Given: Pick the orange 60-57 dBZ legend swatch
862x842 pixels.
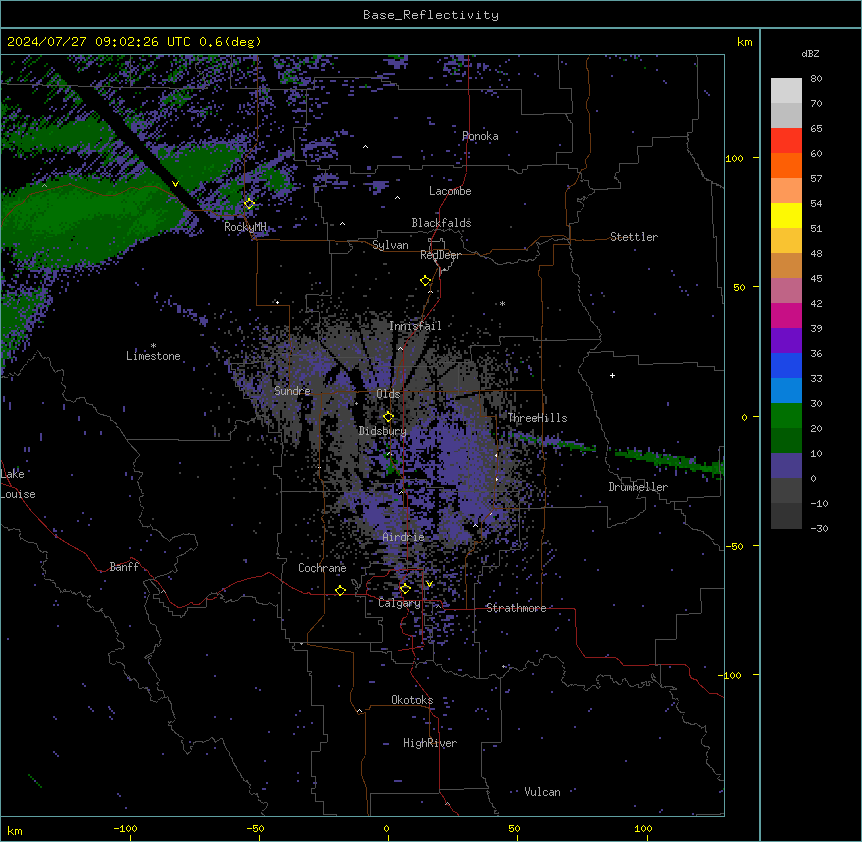Looking at the screenshot, I should (x=786, y=165).
